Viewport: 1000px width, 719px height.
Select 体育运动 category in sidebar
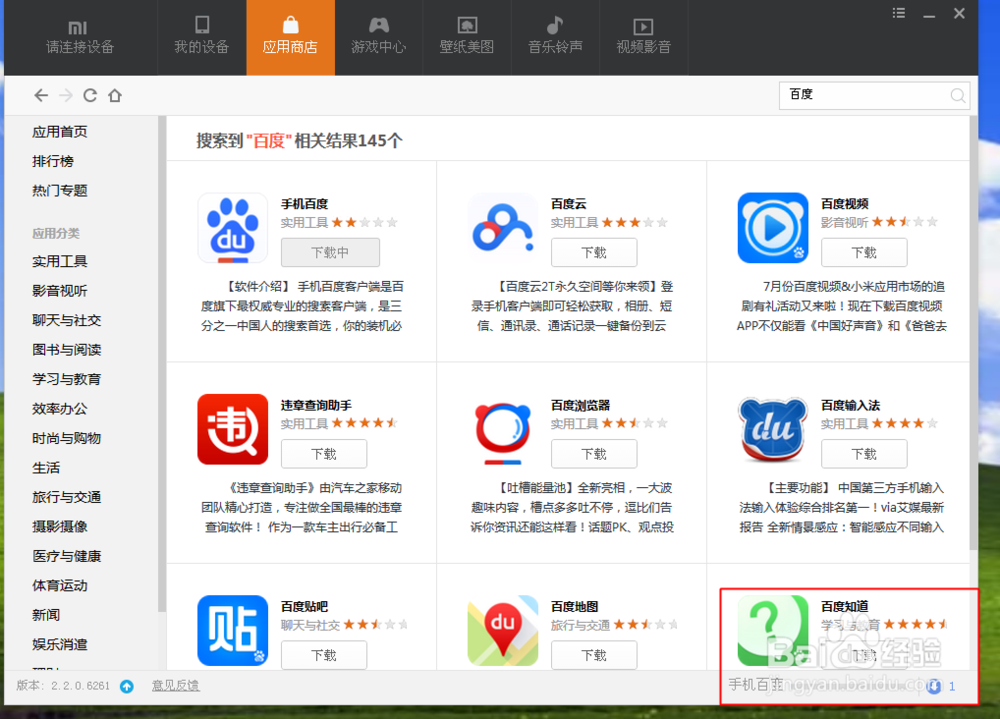pos(60,586)
